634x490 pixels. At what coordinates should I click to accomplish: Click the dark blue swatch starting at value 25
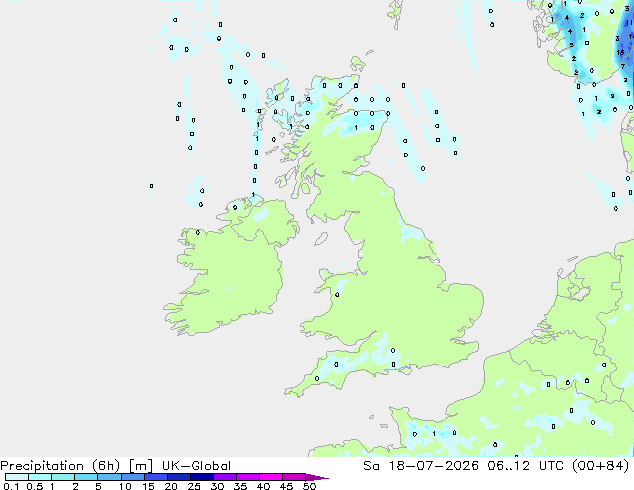pos(201,477)
